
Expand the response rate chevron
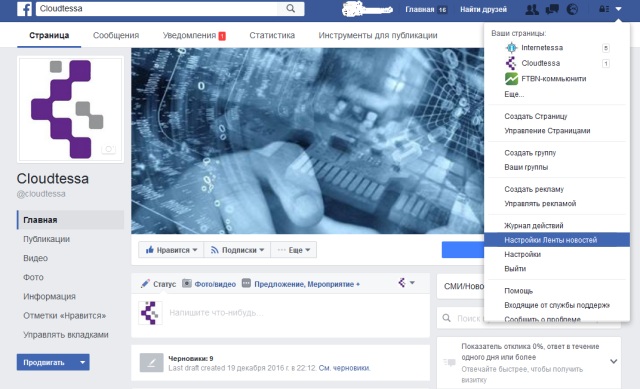point(613,361)
